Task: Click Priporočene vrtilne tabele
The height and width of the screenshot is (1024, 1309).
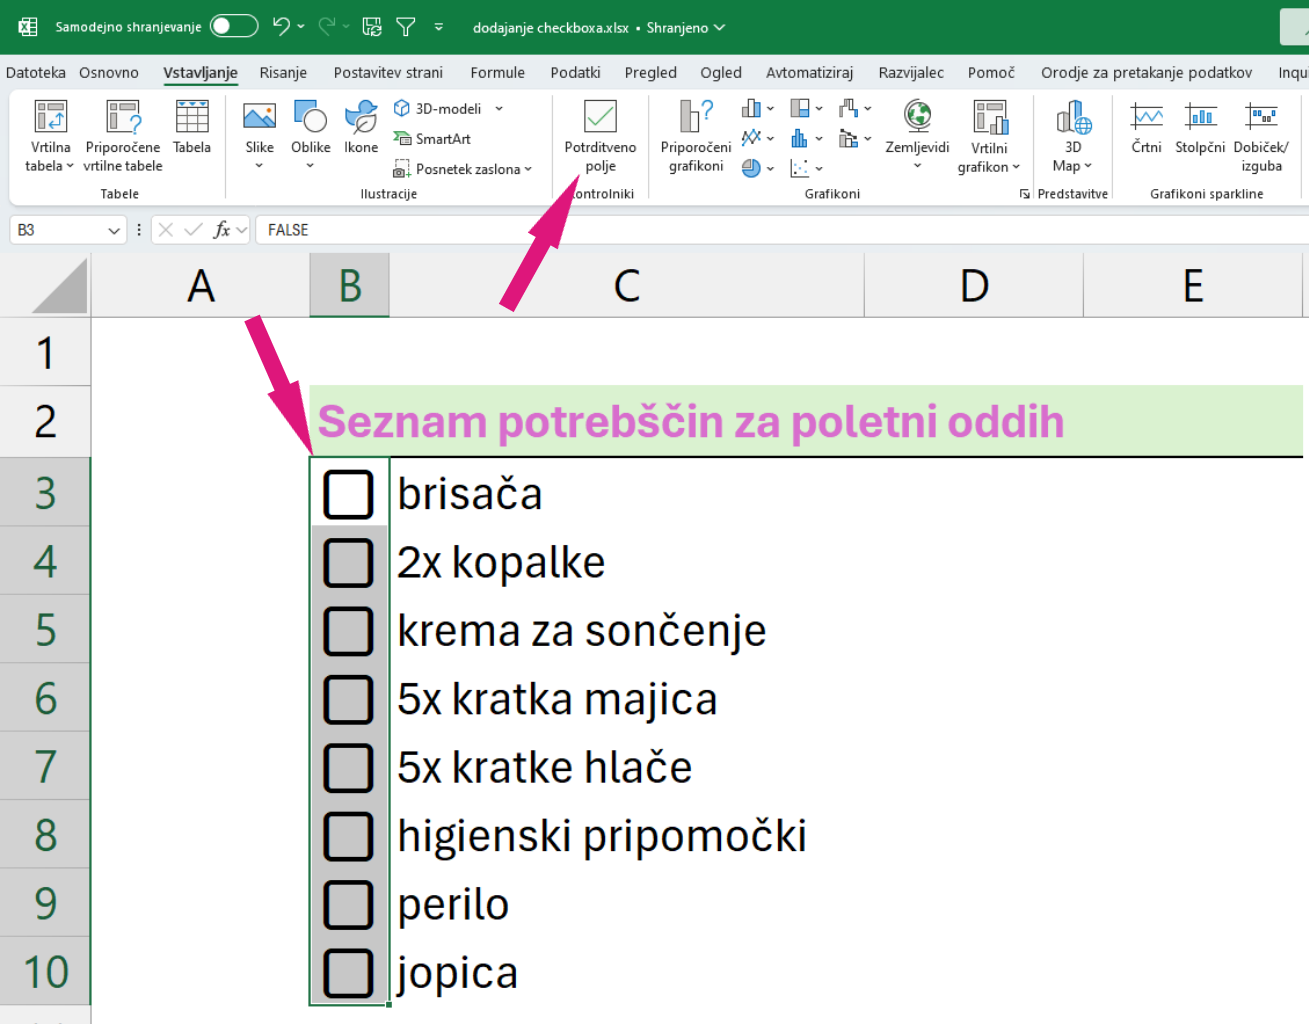Action: (123, 136)
